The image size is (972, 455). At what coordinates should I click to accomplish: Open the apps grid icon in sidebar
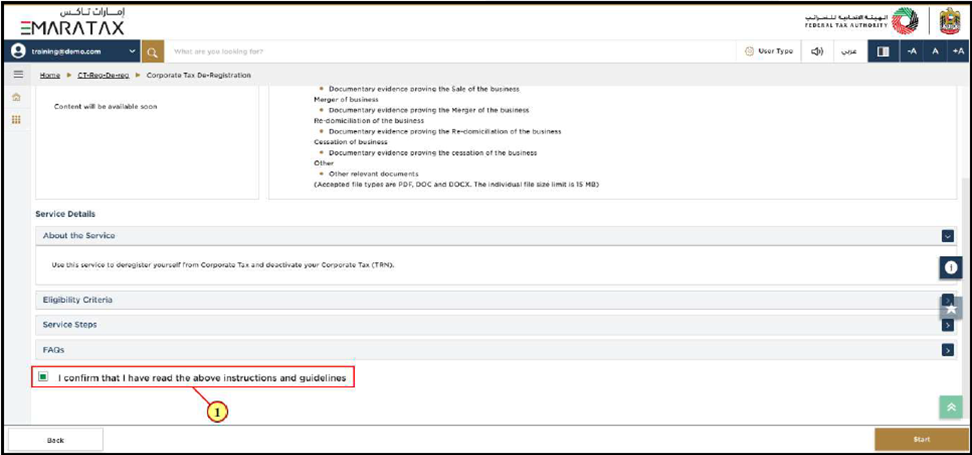tap(16, 120)
